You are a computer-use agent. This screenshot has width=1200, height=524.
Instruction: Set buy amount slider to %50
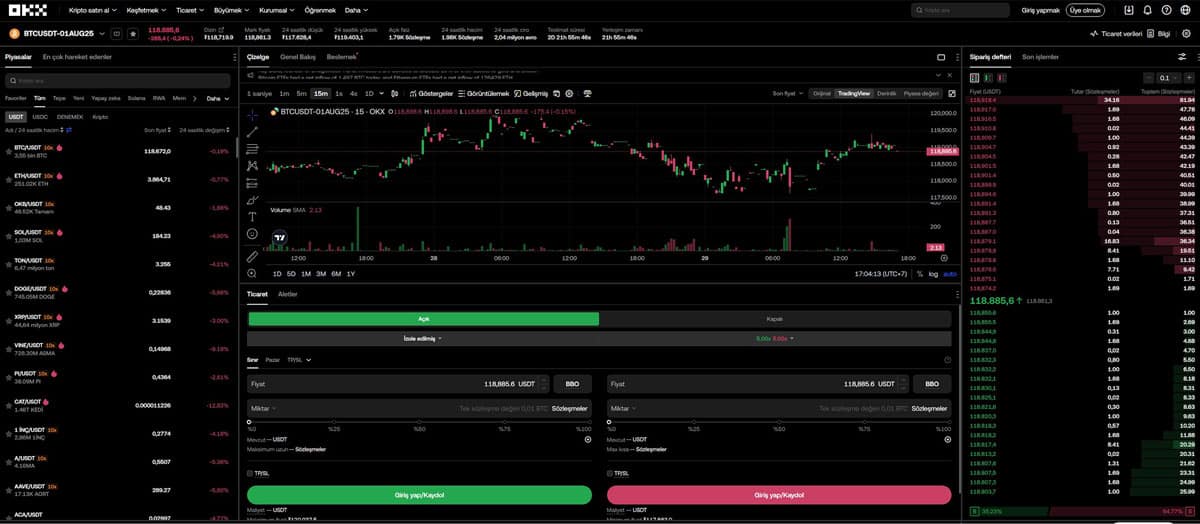[x=420, y=422]
